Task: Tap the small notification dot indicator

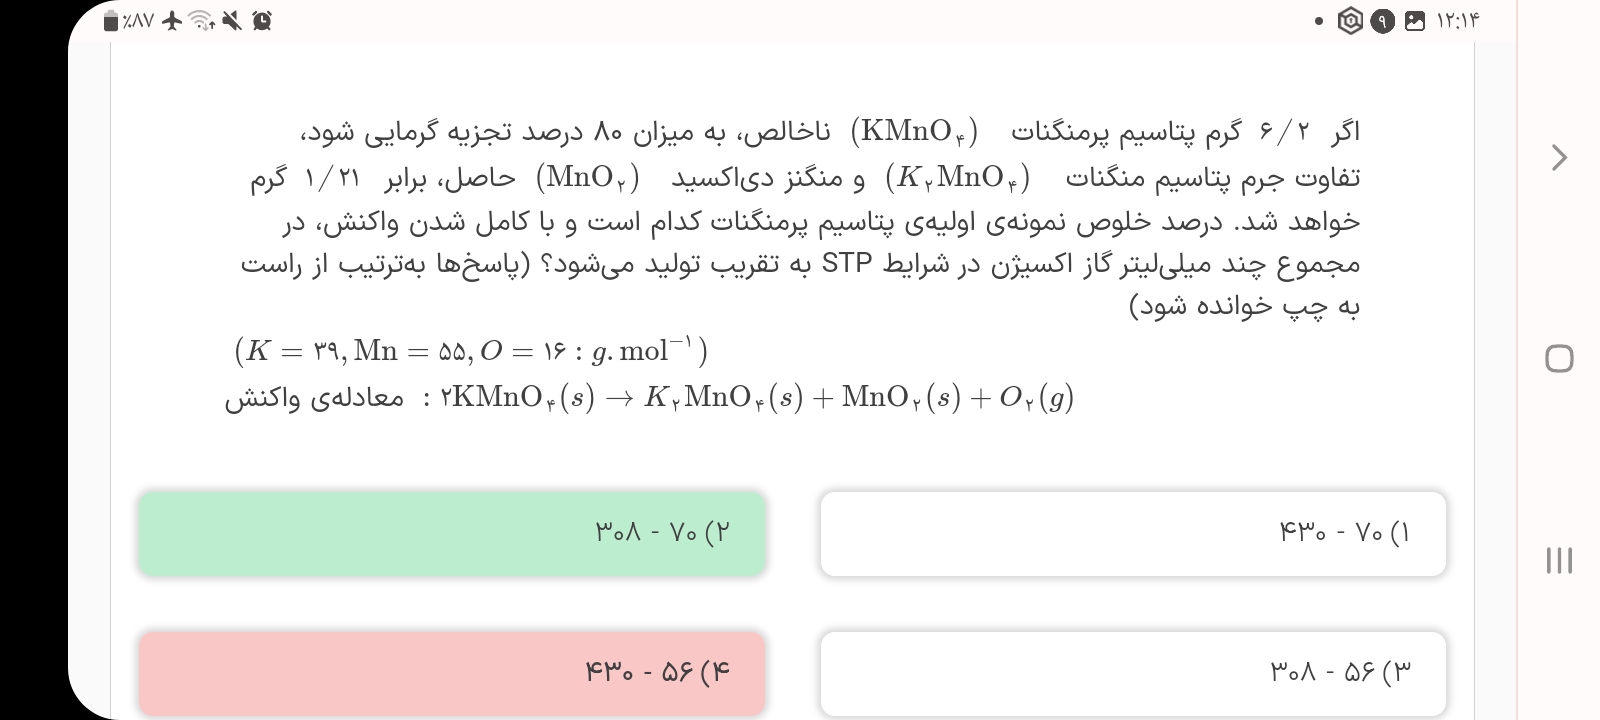Action: click(1320, 21)
